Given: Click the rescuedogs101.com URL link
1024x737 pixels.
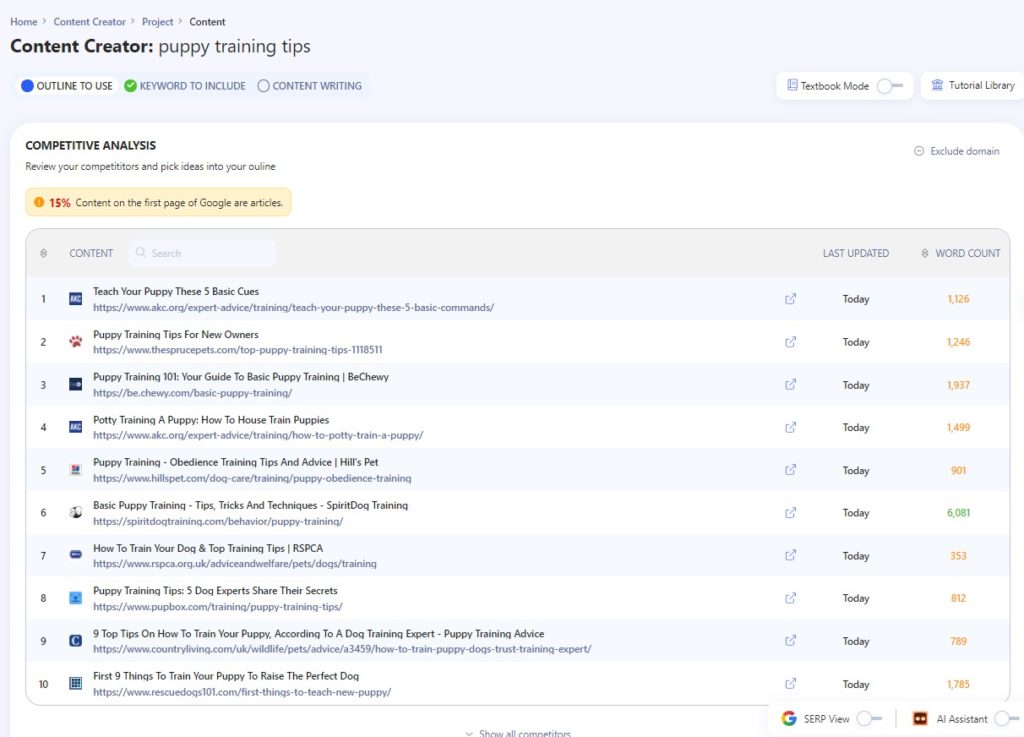Looking at the screenshot, I should [x=242, y=692].
